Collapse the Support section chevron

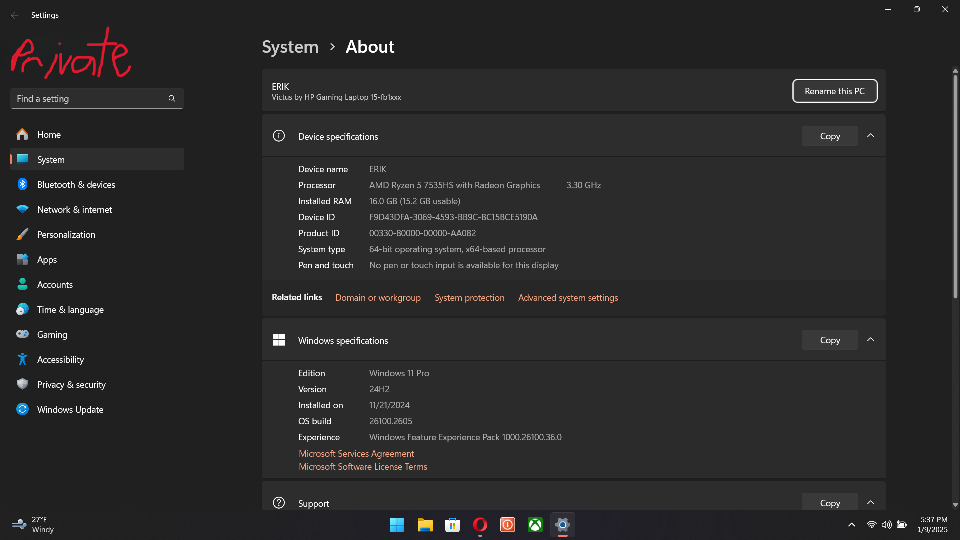coord(870,503)
